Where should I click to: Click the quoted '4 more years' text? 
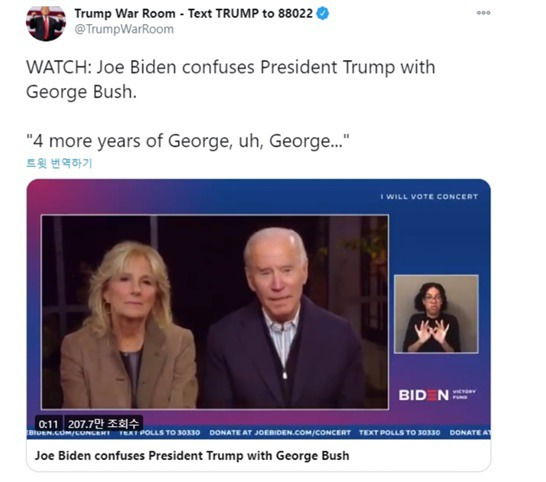click(188, 141)
